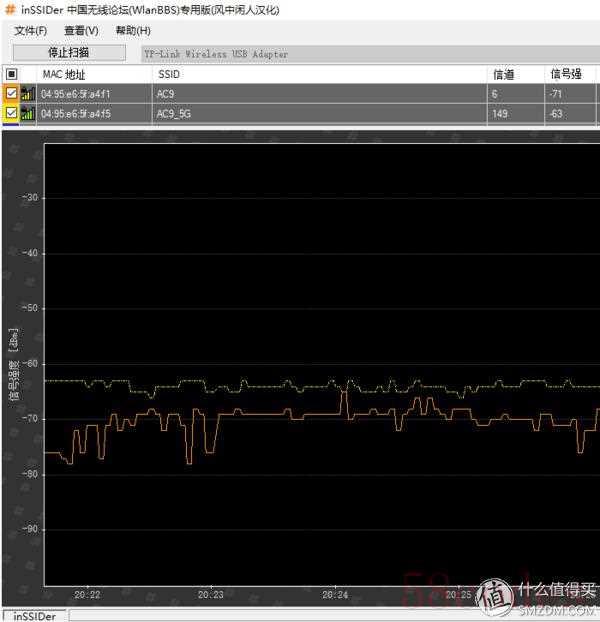
Task: Open the 文件(F) menu
Action: (30, 31)
